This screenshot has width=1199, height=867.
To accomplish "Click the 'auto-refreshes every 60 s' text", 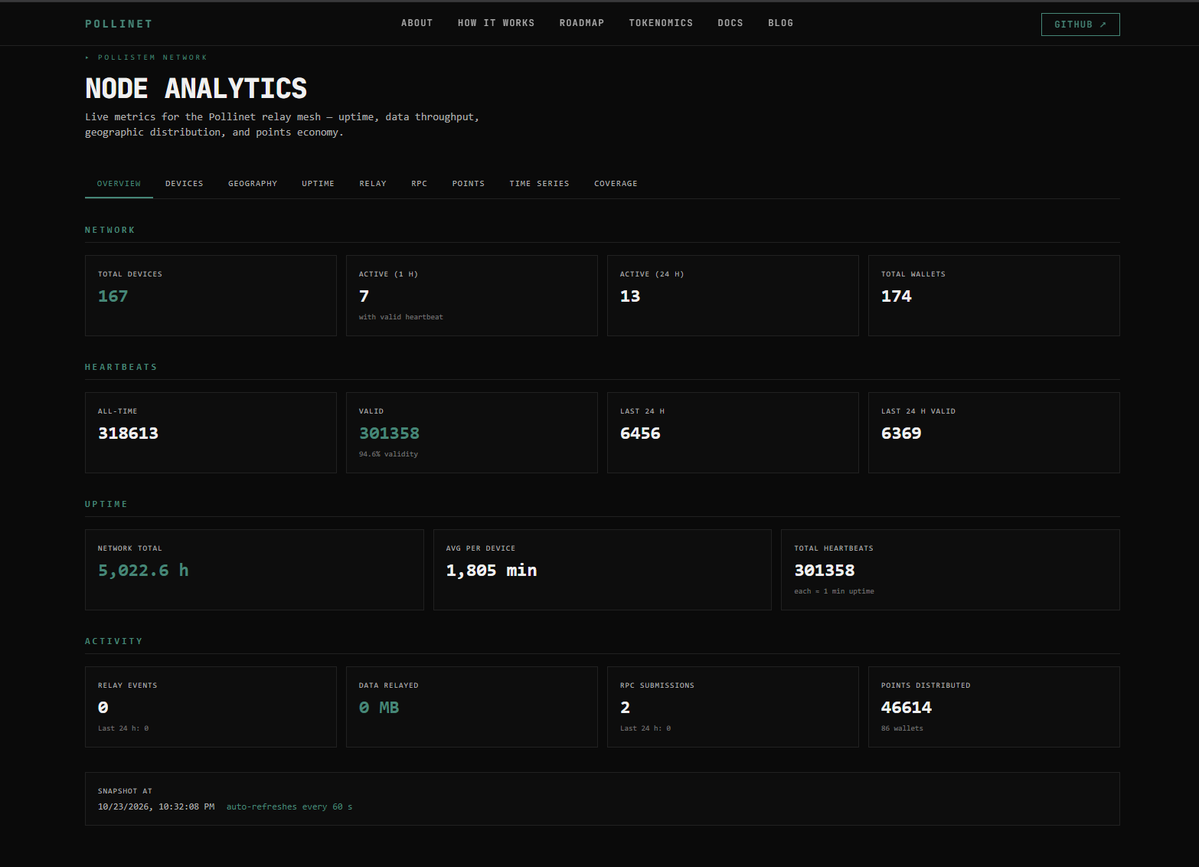I will pyautogui.click(x=289, y=807).
